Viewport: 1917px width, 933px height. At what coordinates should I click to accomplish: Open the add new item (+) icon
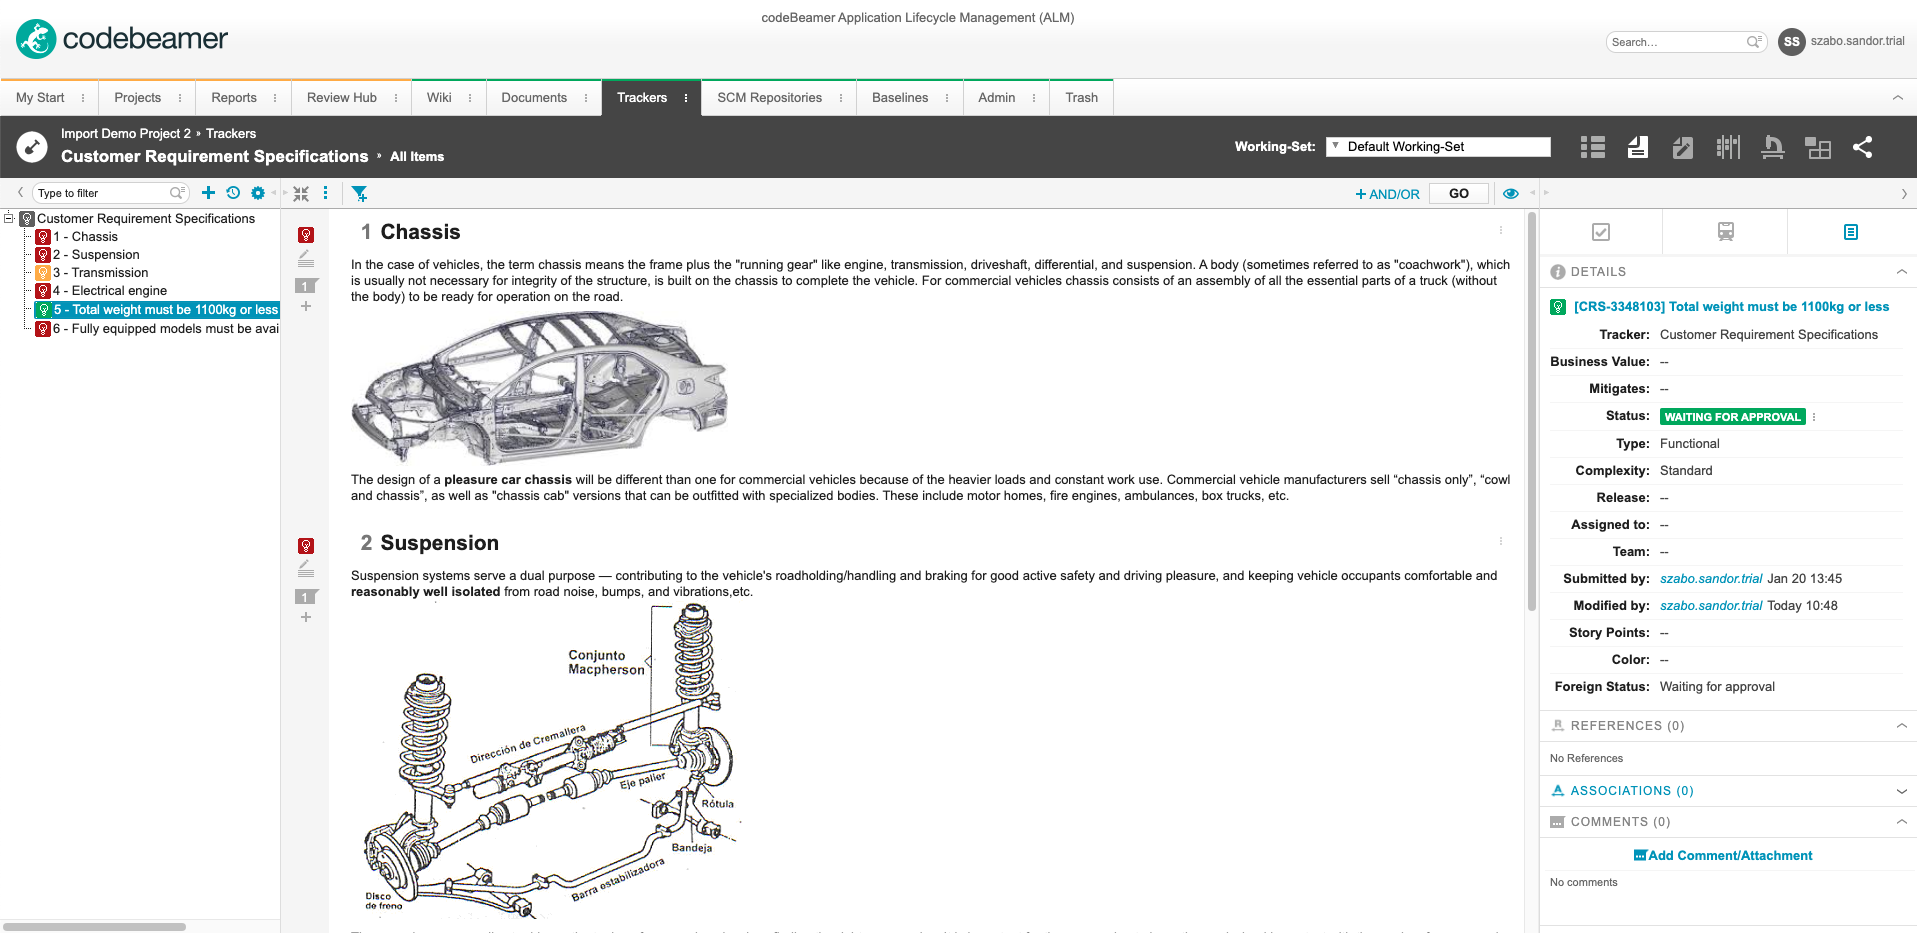[x=208, y=193]
